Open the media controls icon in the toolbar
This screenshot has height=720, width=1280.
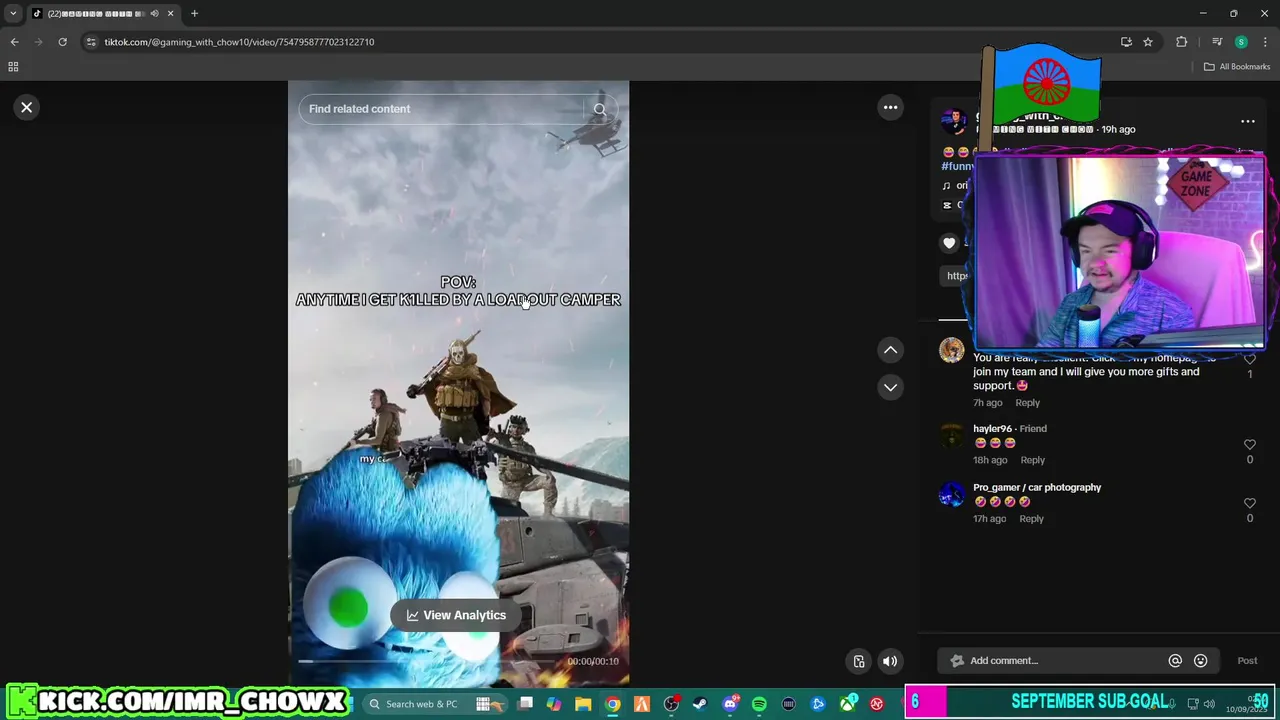(x=1217, y=42)
